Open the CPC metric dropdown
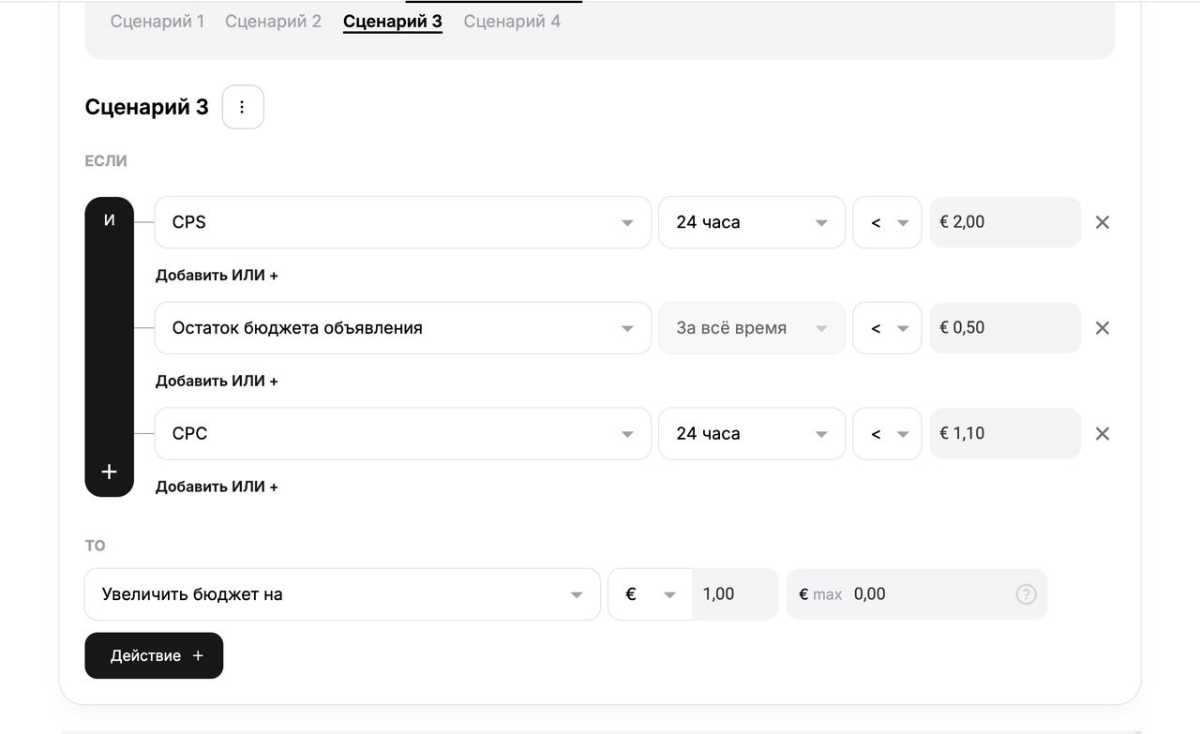 coord(402,434)
